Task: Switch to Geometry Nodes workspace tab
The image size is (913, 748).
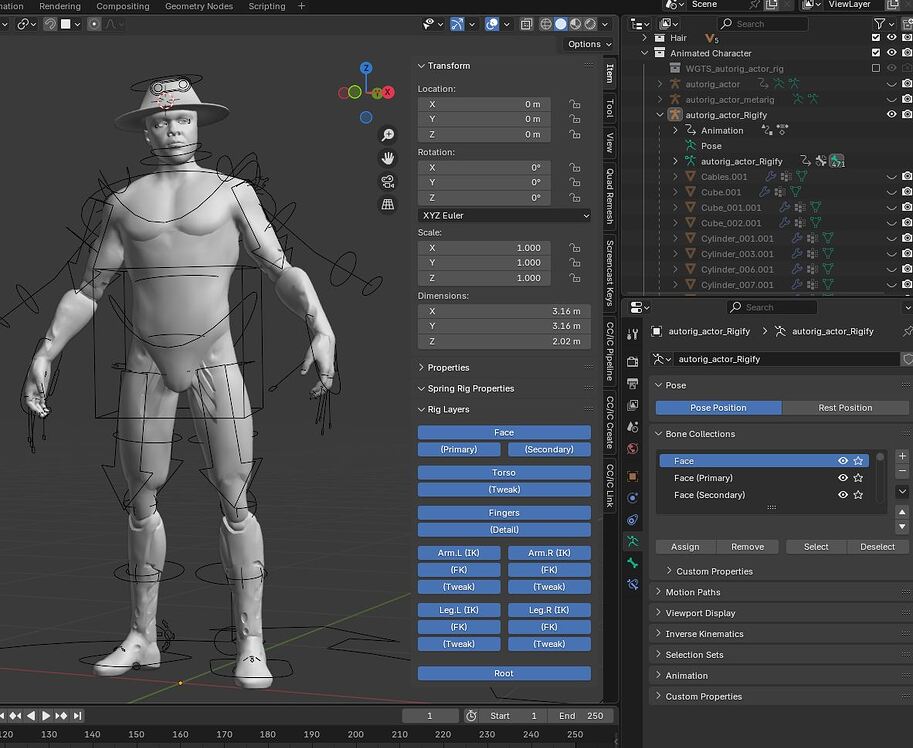Action: 199,6
